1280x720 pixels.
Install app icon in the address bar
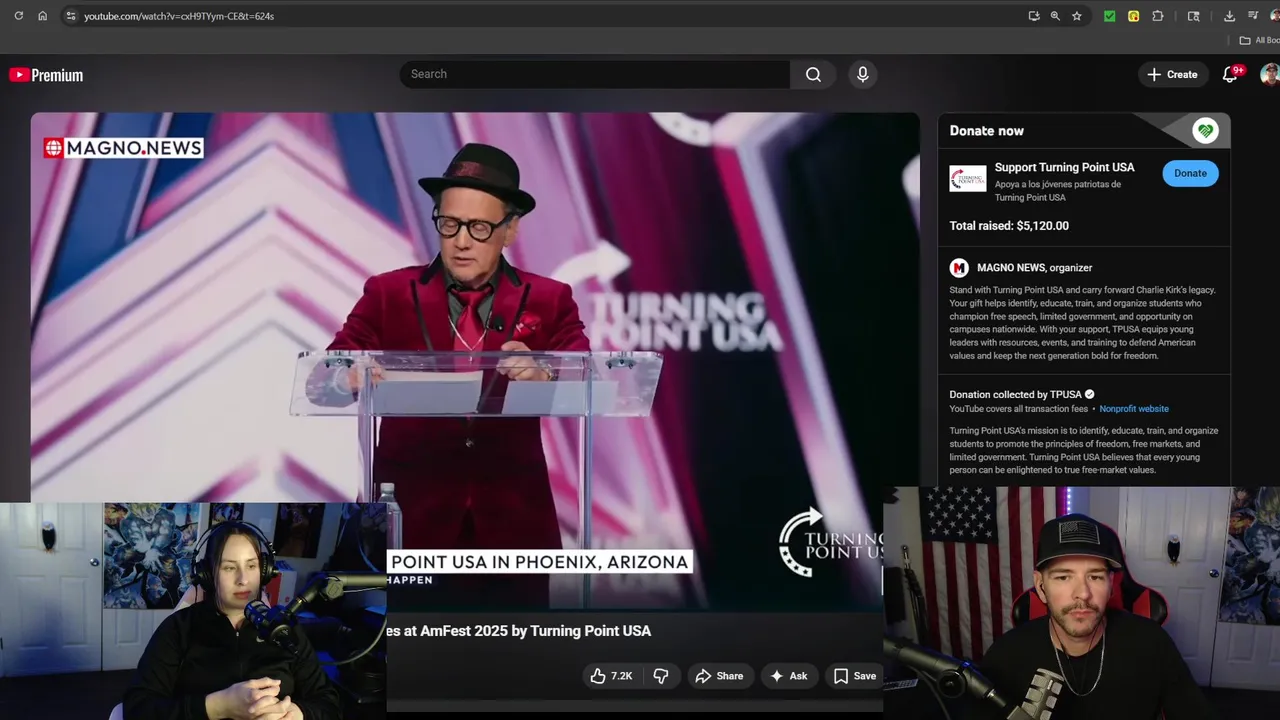[1034, 16]
